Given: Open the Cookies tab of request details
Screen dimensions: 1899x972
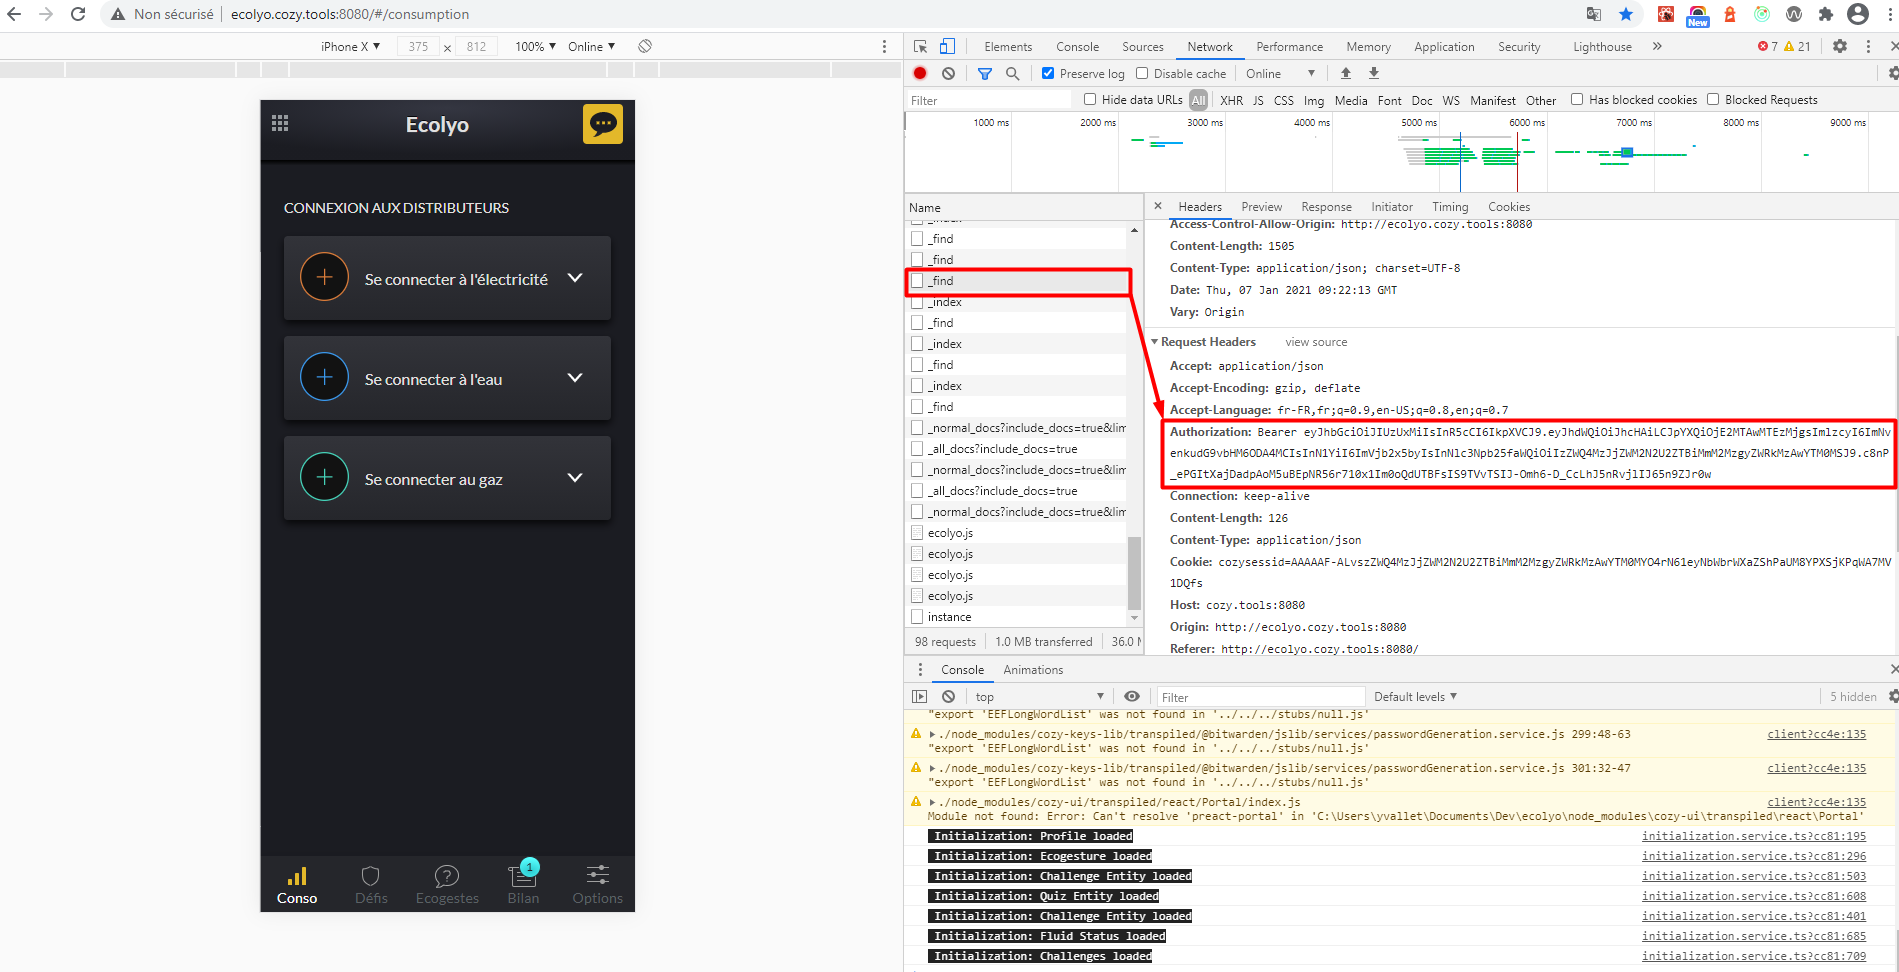Looking at the screenshot, I should click(x=1509, y=207).
